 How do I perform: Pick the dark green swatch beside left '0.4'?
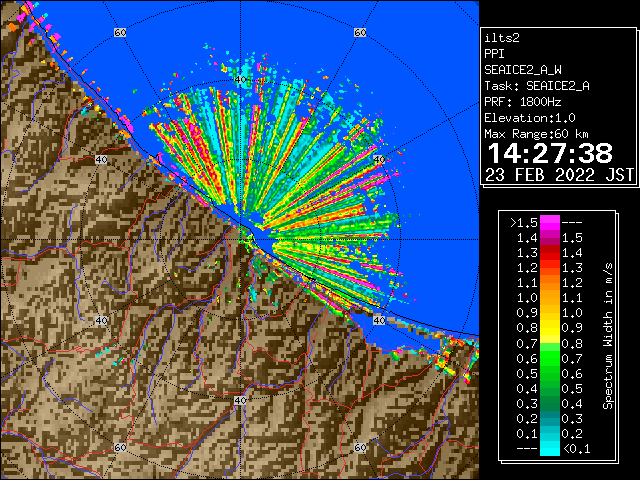(x=550, y=388)
